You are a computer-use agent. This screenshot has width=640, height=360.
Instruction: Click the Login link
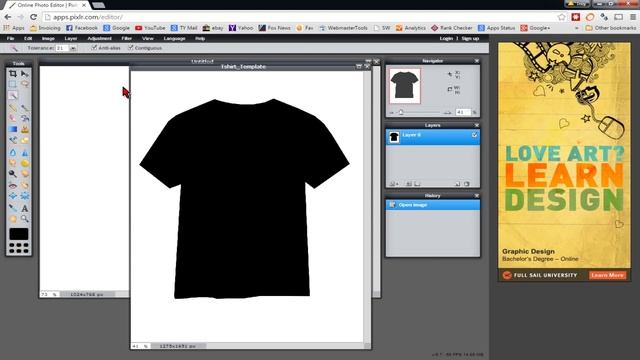(x=446, y=38)
